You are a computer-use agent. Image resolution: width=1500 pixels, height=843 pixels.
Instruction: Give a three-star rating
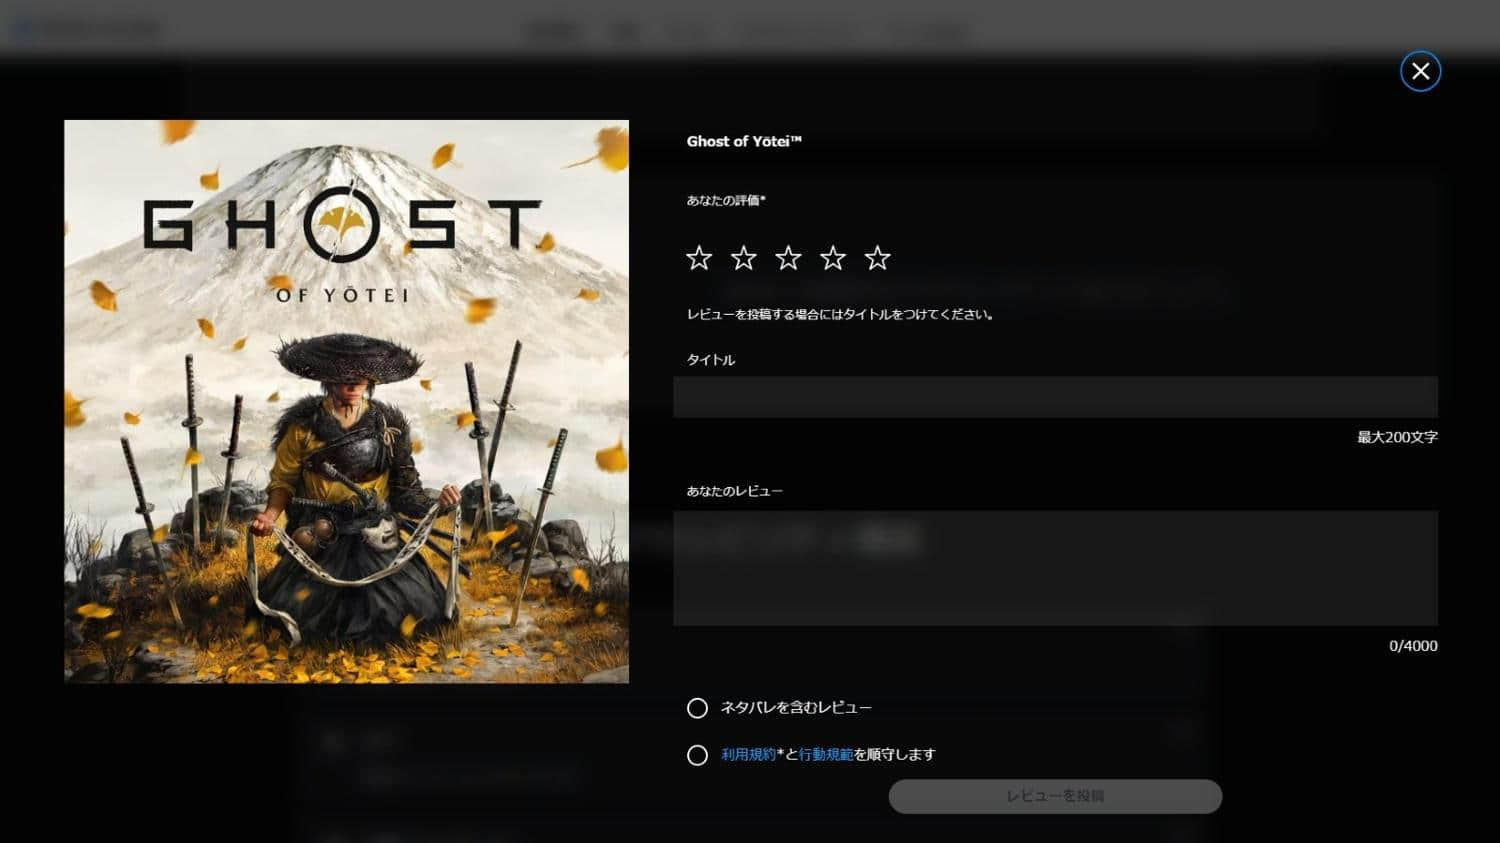click(788, 258)
